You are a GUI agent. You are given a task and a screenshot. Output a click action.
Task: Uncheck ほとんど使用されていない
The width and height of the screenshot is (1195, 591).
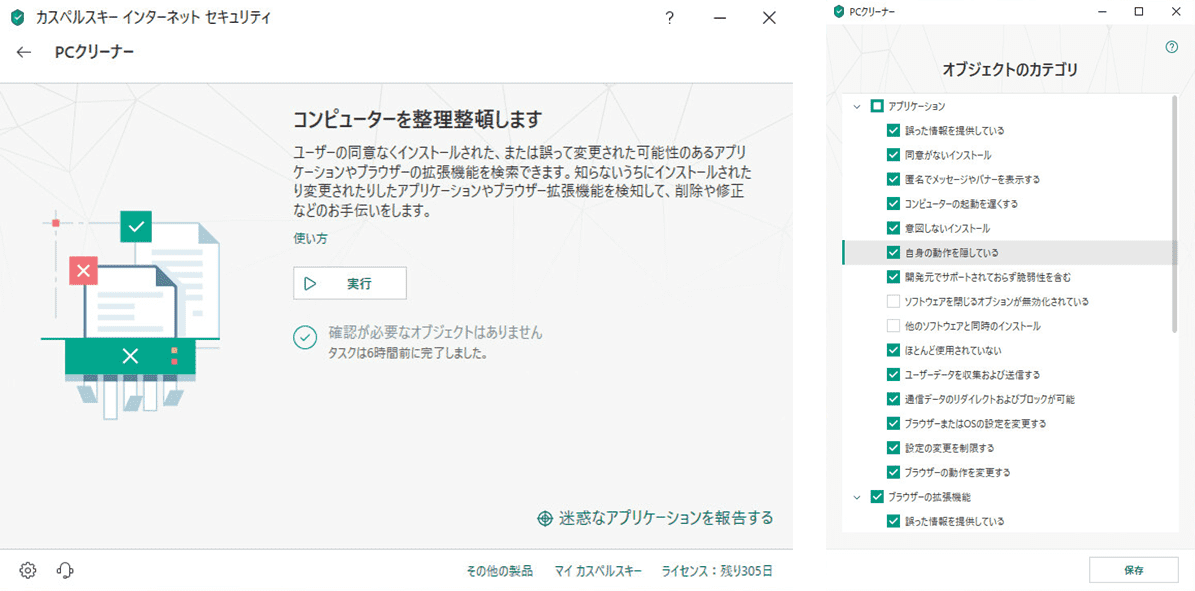894,350
